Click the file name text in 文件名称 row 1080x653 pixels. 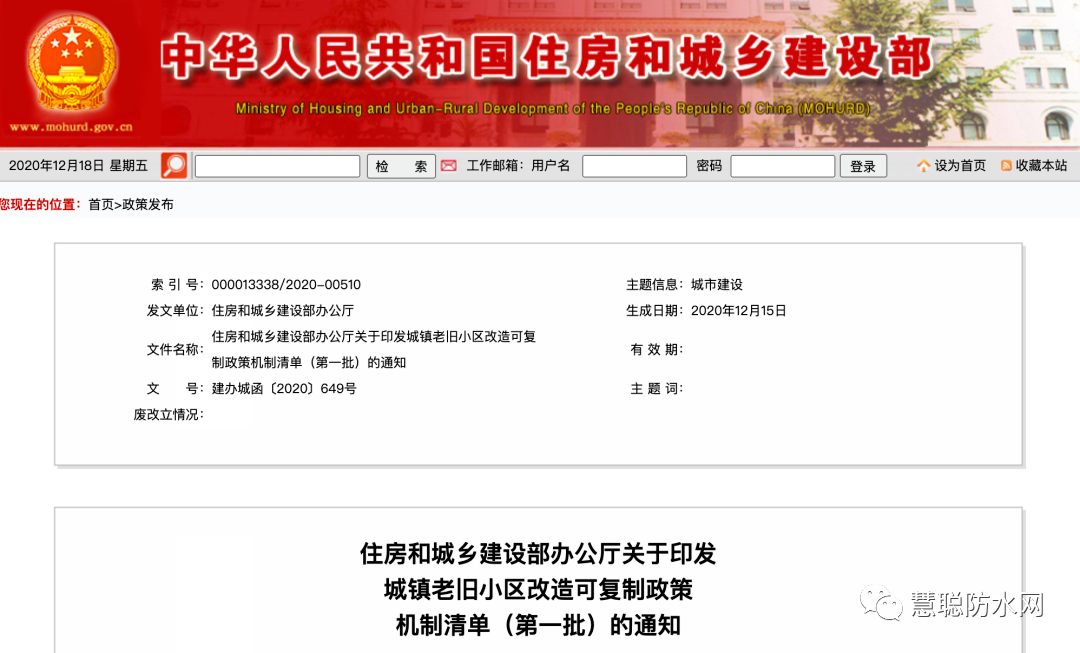pos(373,349)
